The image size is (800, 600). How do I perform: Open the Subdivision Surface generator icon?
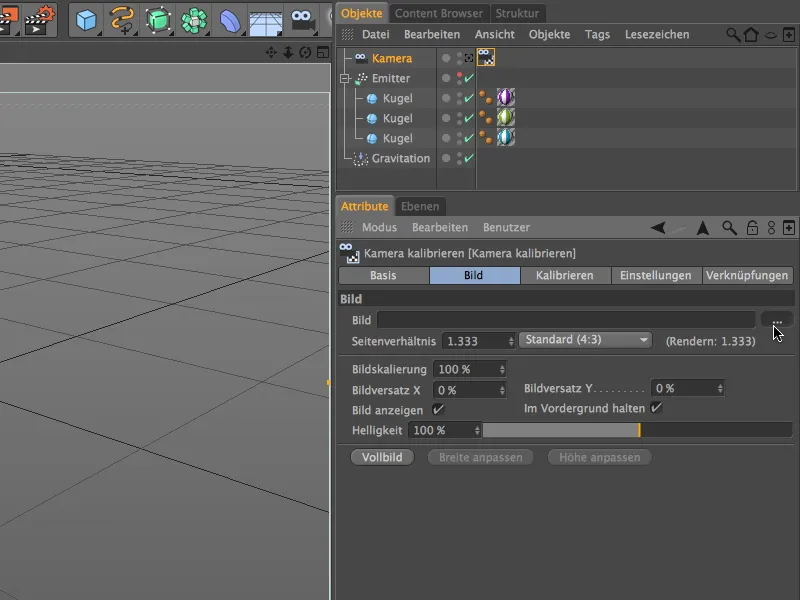click(x=158, y=20)
